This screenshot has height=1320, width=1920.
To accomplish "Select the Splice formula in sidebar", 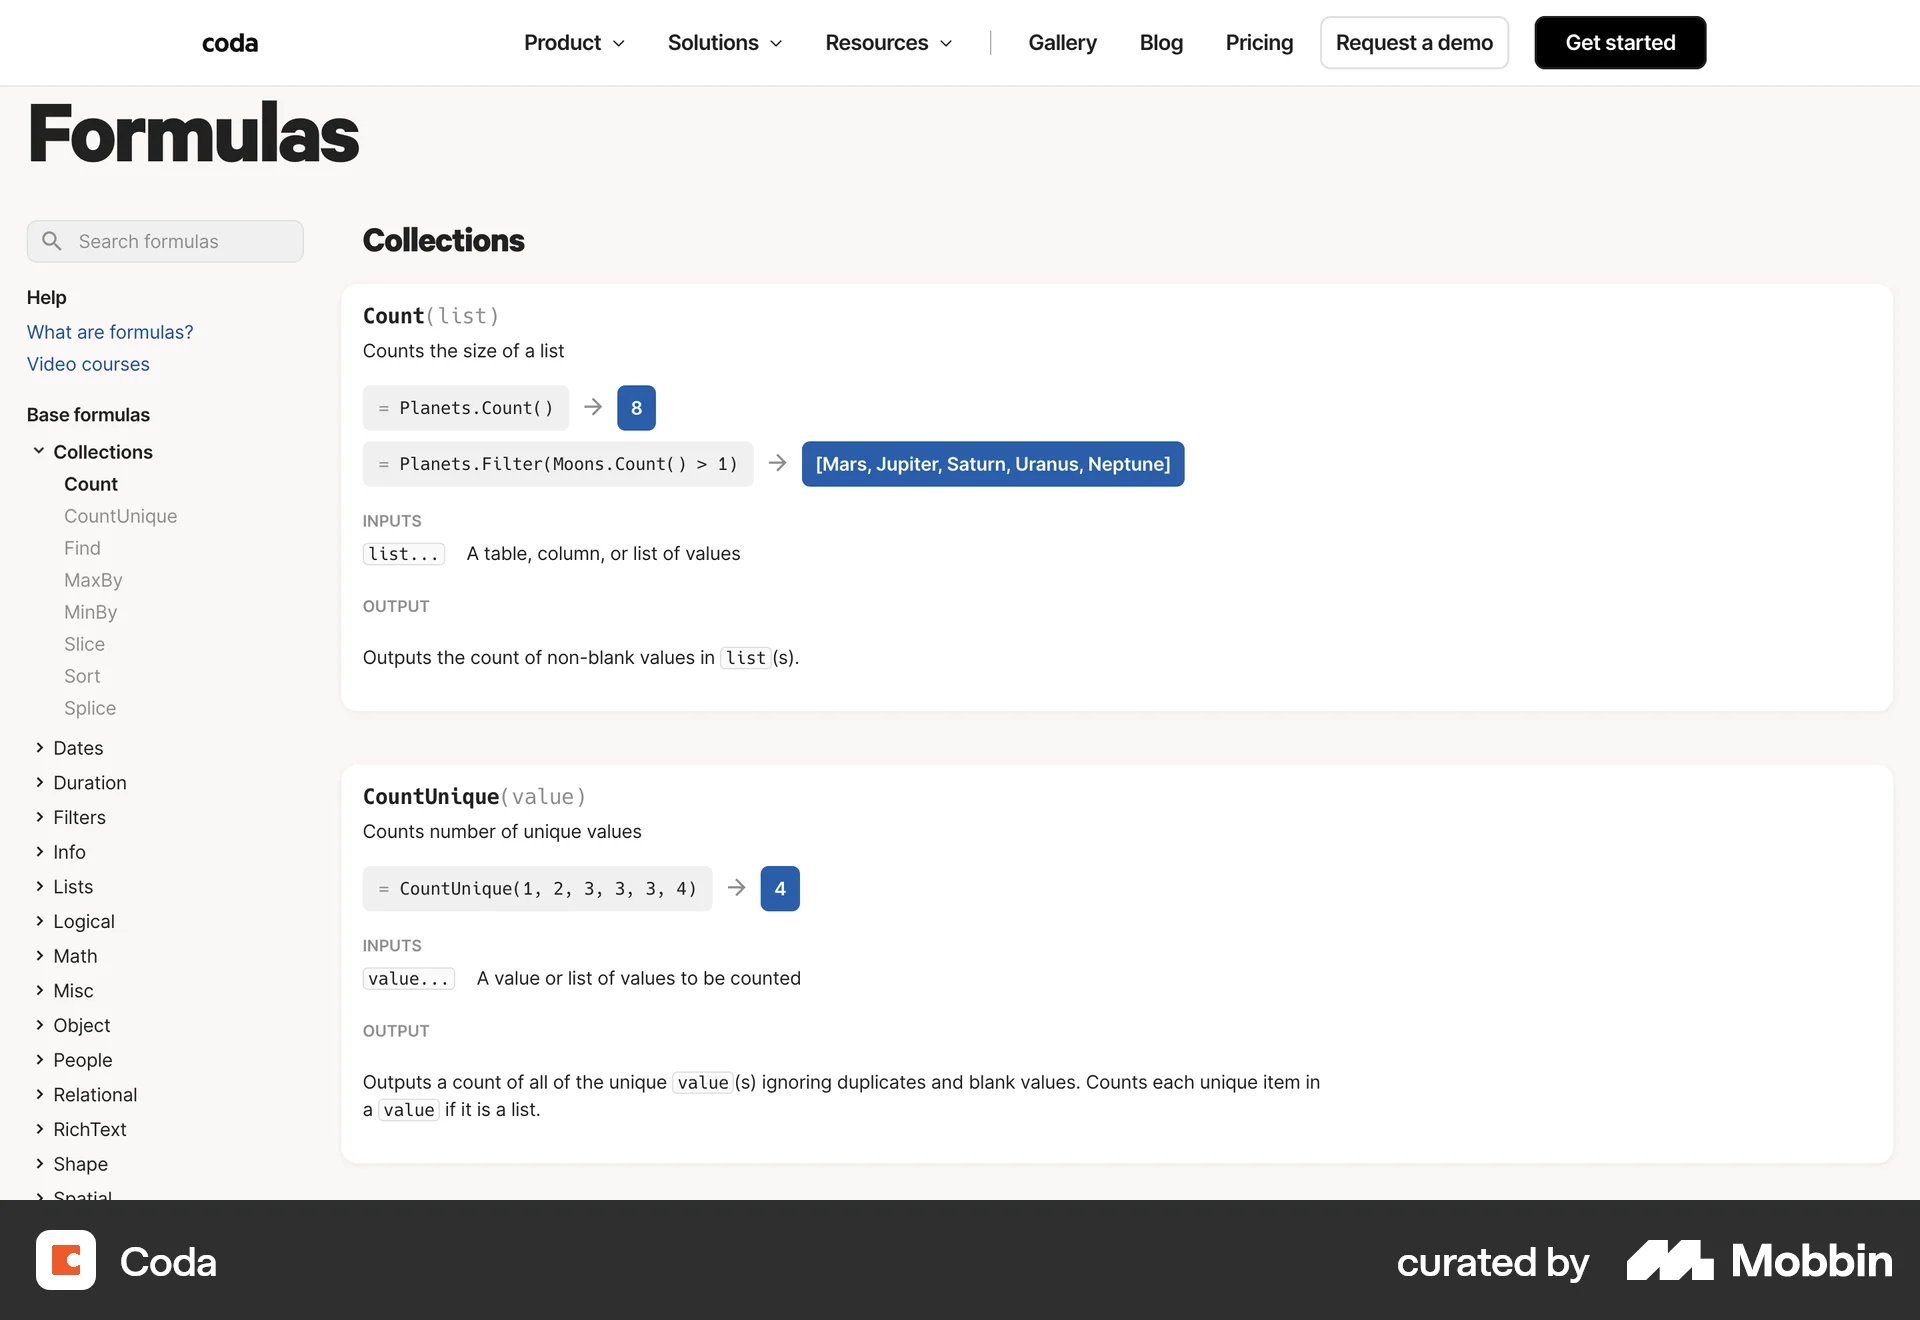I will [x=89, y=708].
